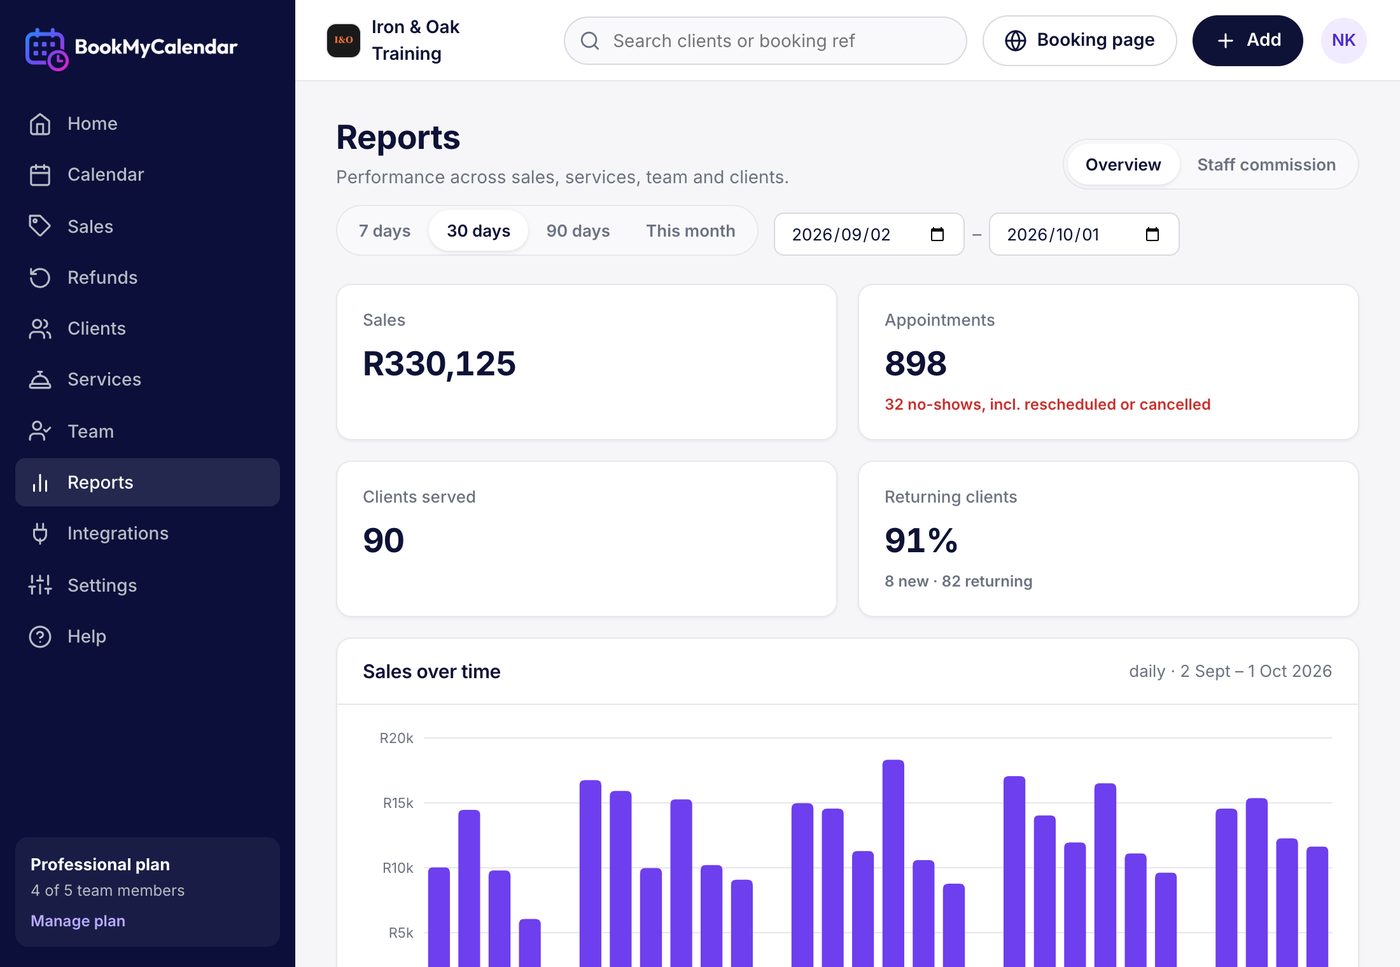Click the Settings sliders icon
Screen dimensions: 1400x967
click(40, 585)
